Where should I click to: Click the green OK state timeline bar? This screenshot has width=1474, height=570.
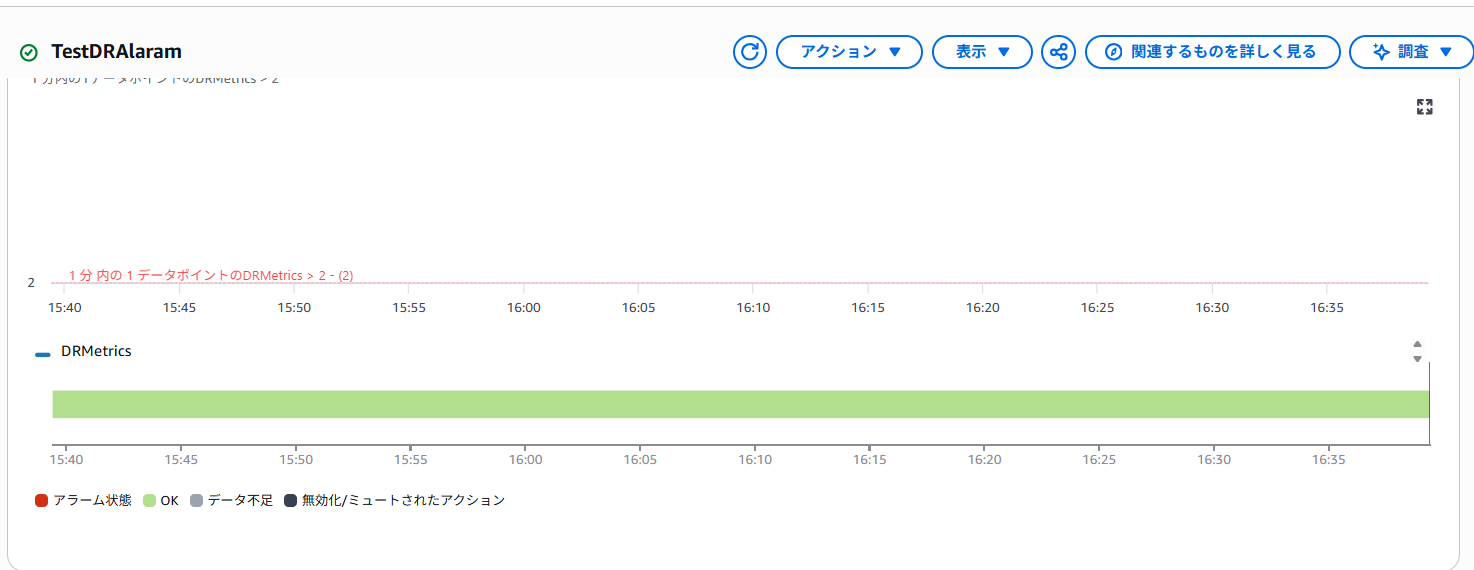coord(740,404)
